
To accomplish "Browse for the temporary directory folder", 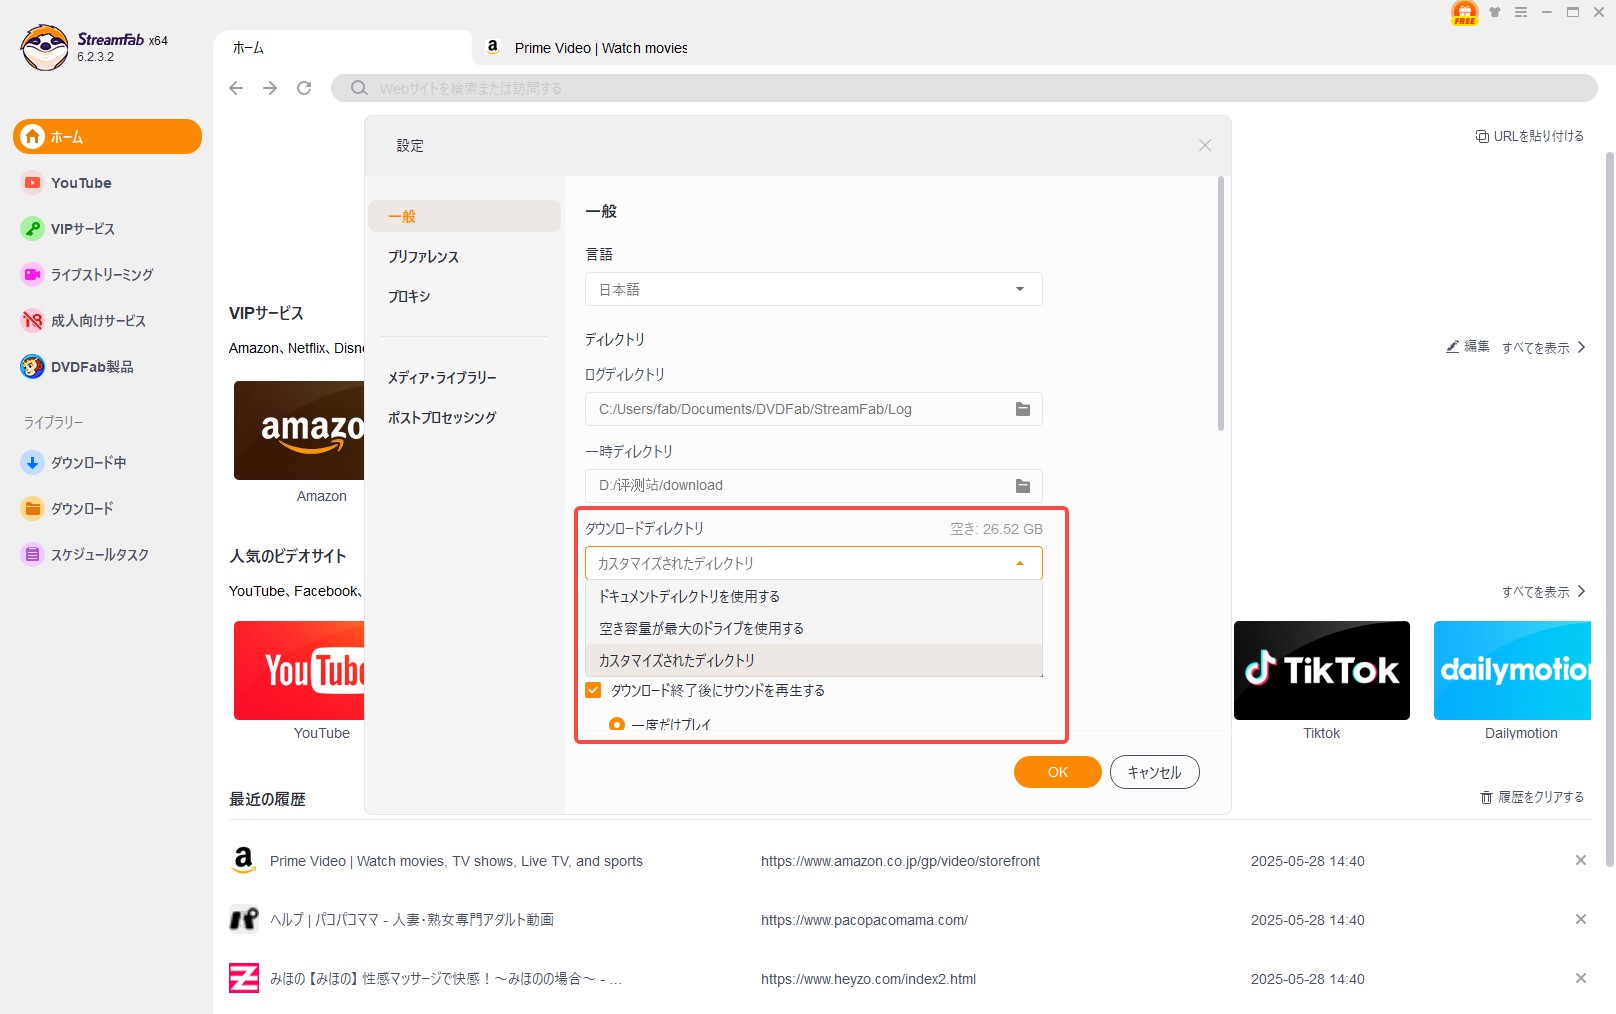I will (1023, 486).
